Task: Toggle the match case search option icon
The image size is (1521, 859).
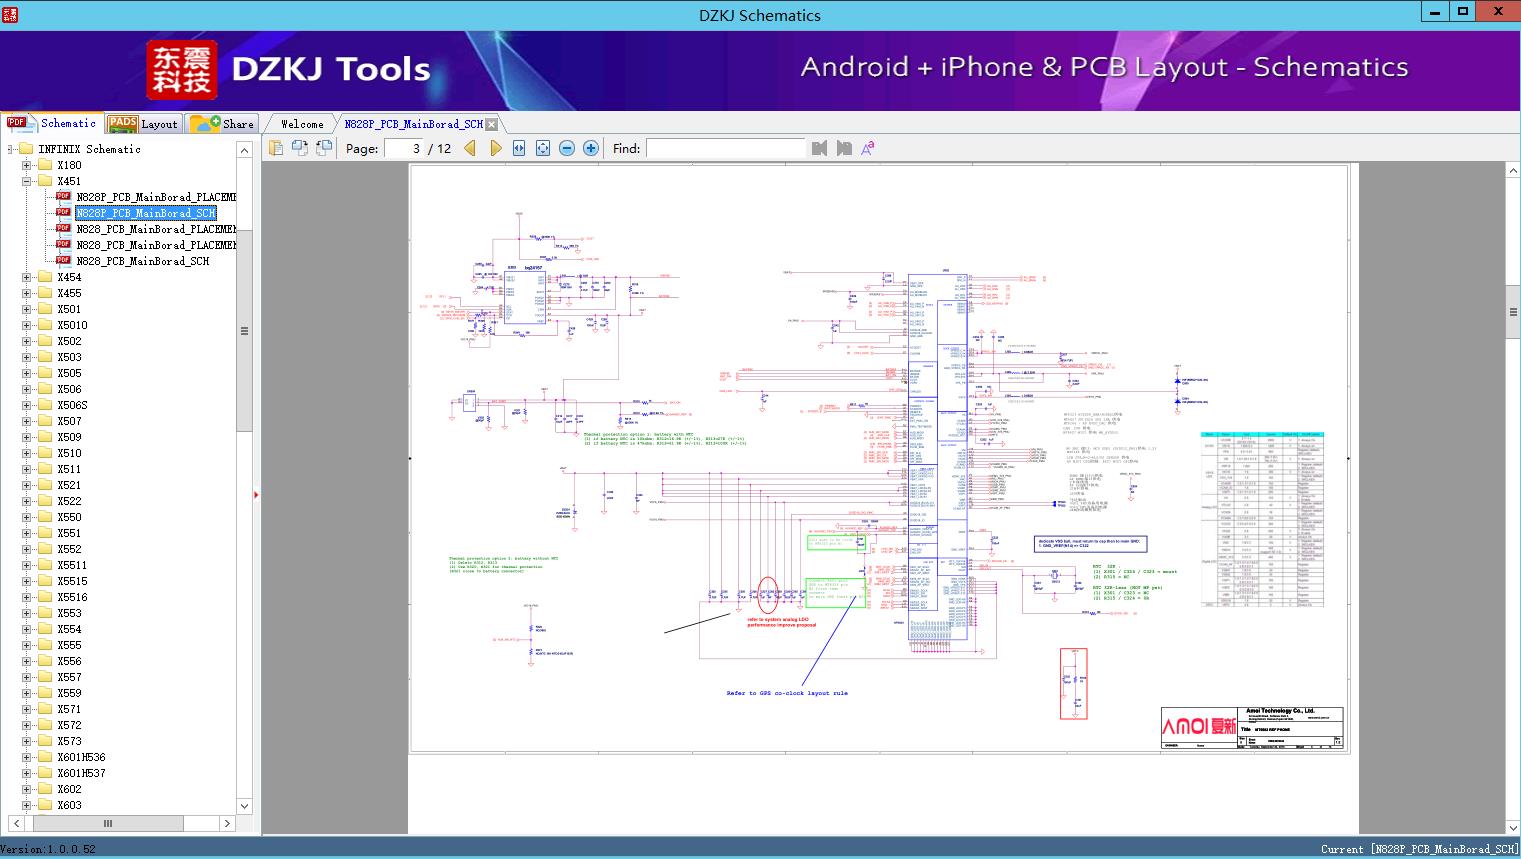Action: tap(867, 148)
